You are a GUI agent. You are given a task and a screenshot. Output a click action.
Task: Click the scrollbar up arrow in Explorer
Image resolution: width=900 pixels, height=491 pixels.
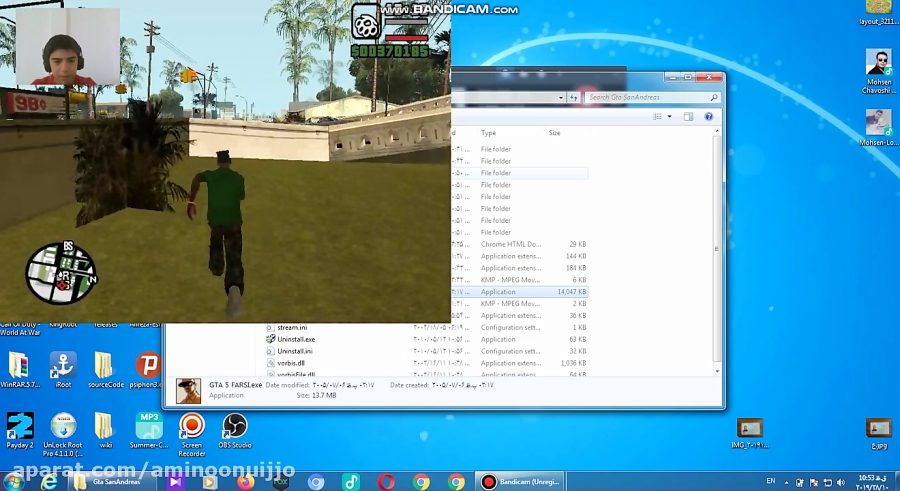(x=717, y=132)
